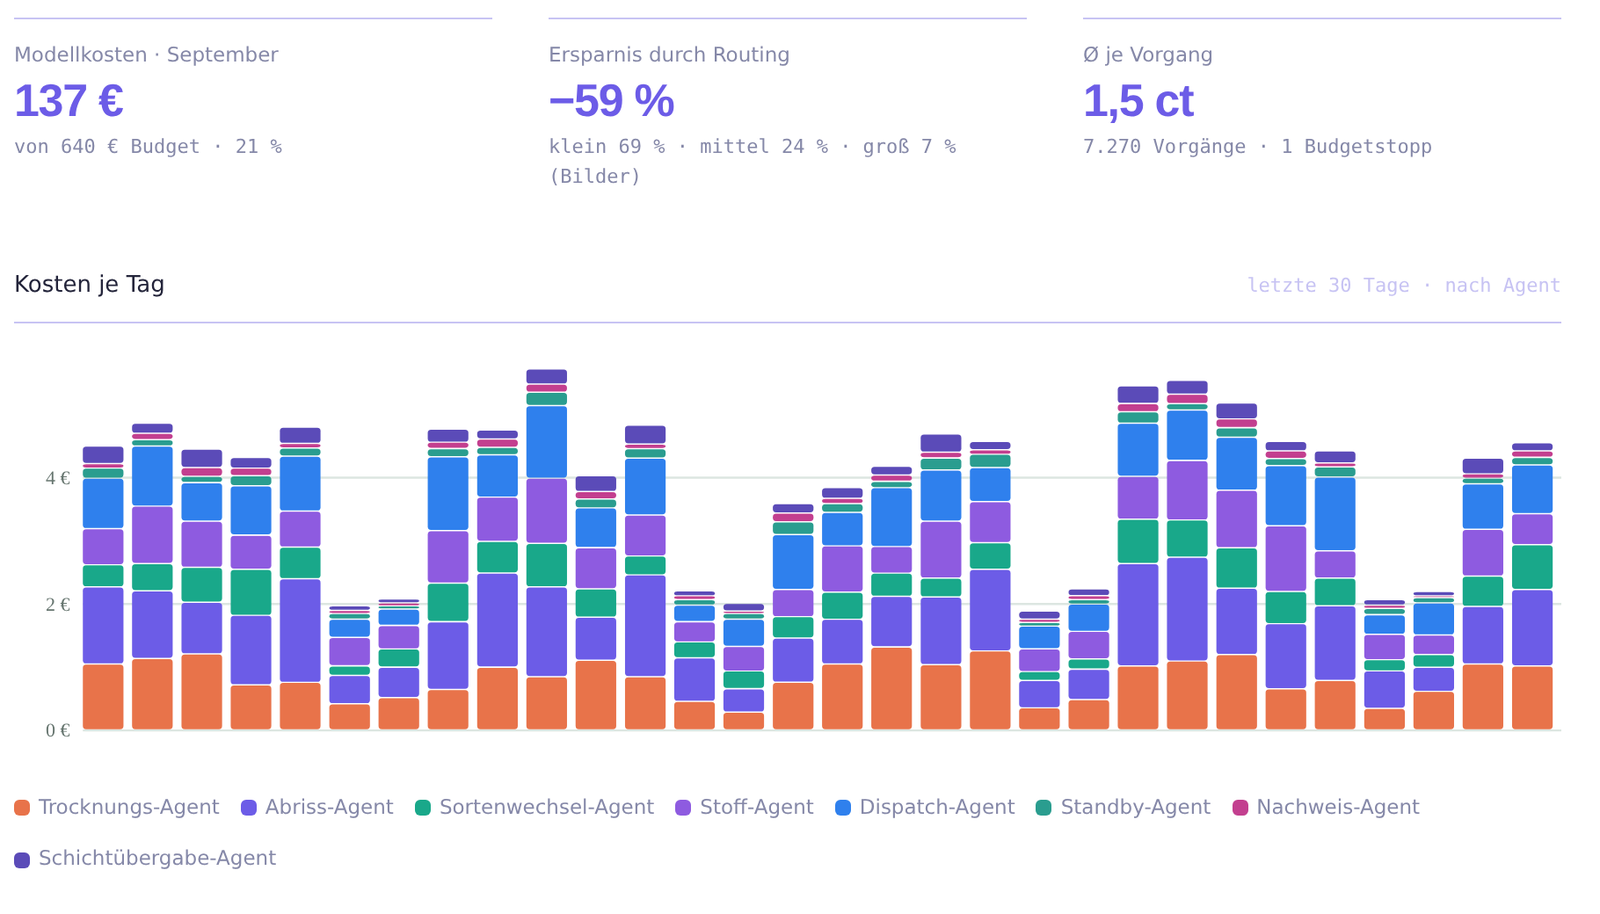This screenshot has width=1600, height=914.
Task: Select the '7.270 Vorgänge · 1 Budgetstopp' note
Action: (x=1258, y=147)
